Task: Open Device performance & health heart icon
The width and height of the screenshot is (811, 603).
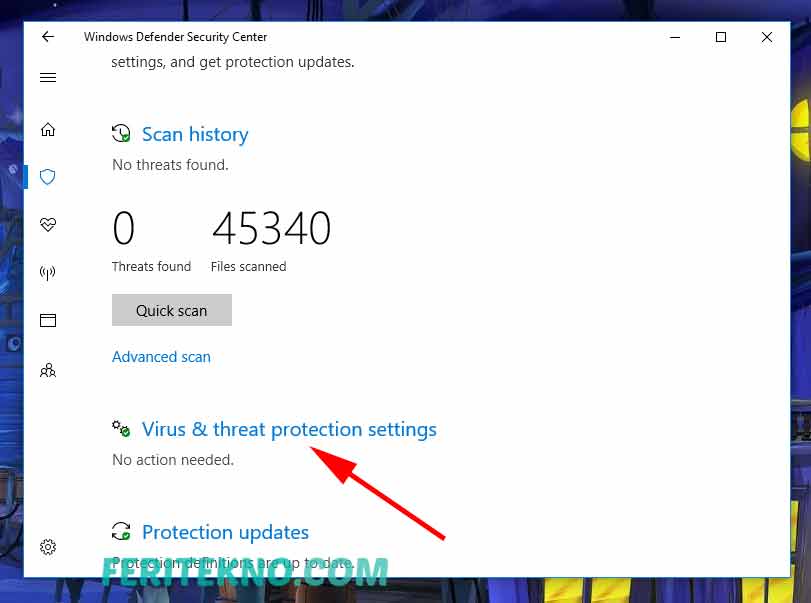Action: pyautogui.click(x=48, y=224)
